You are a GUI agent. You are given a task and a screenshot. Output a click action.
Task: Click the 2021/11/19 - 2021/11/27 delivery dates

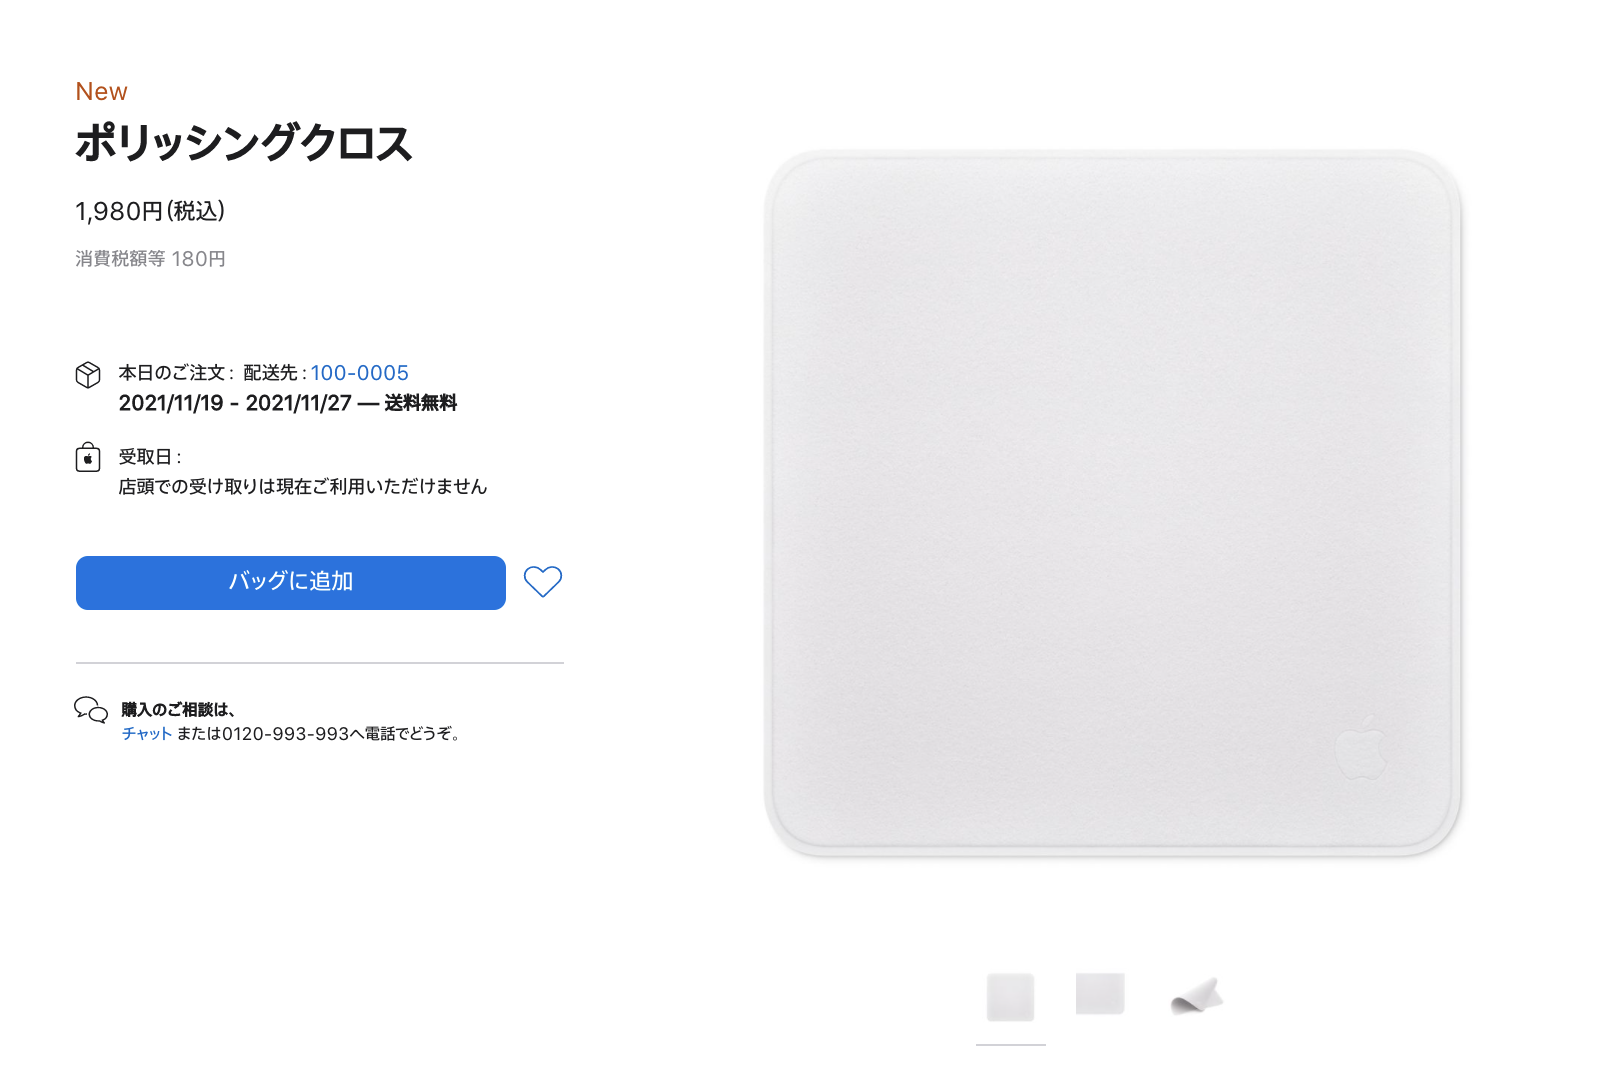tap(235, 403)
